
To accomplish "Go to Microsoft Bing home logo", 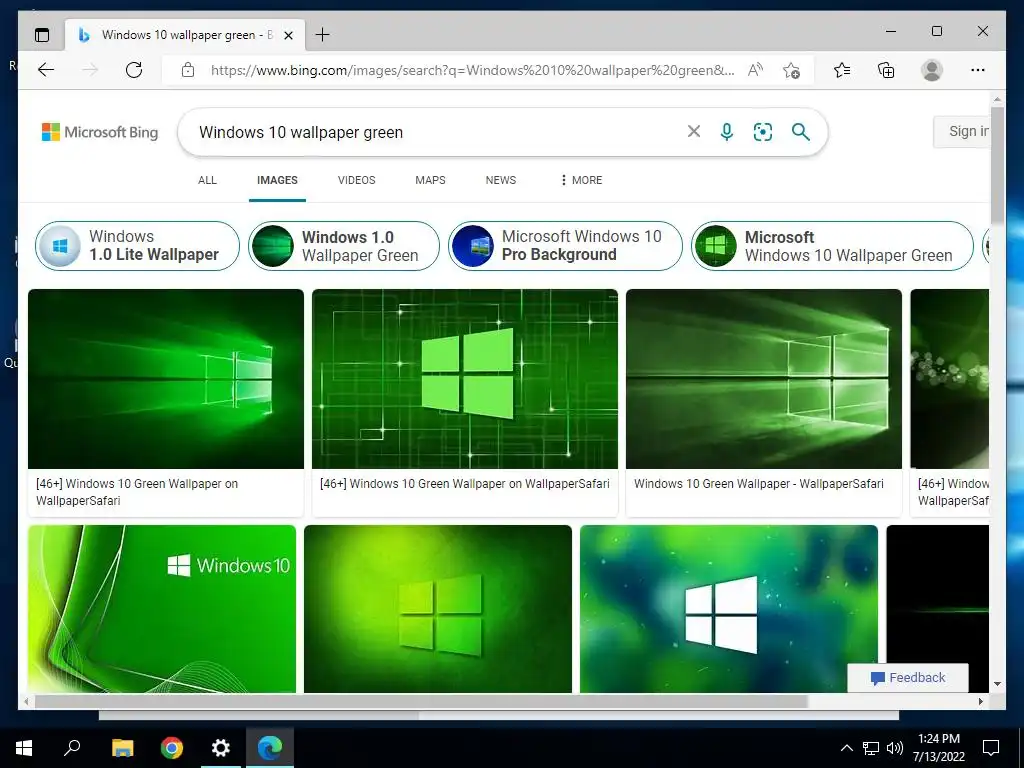I will (100, 132).
